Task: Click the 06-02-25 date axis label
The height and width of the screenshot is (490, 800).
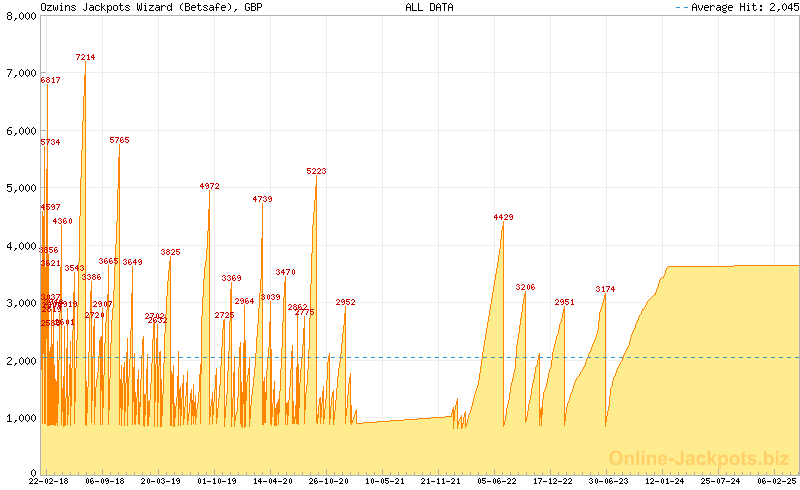Action: pos(776,481)
